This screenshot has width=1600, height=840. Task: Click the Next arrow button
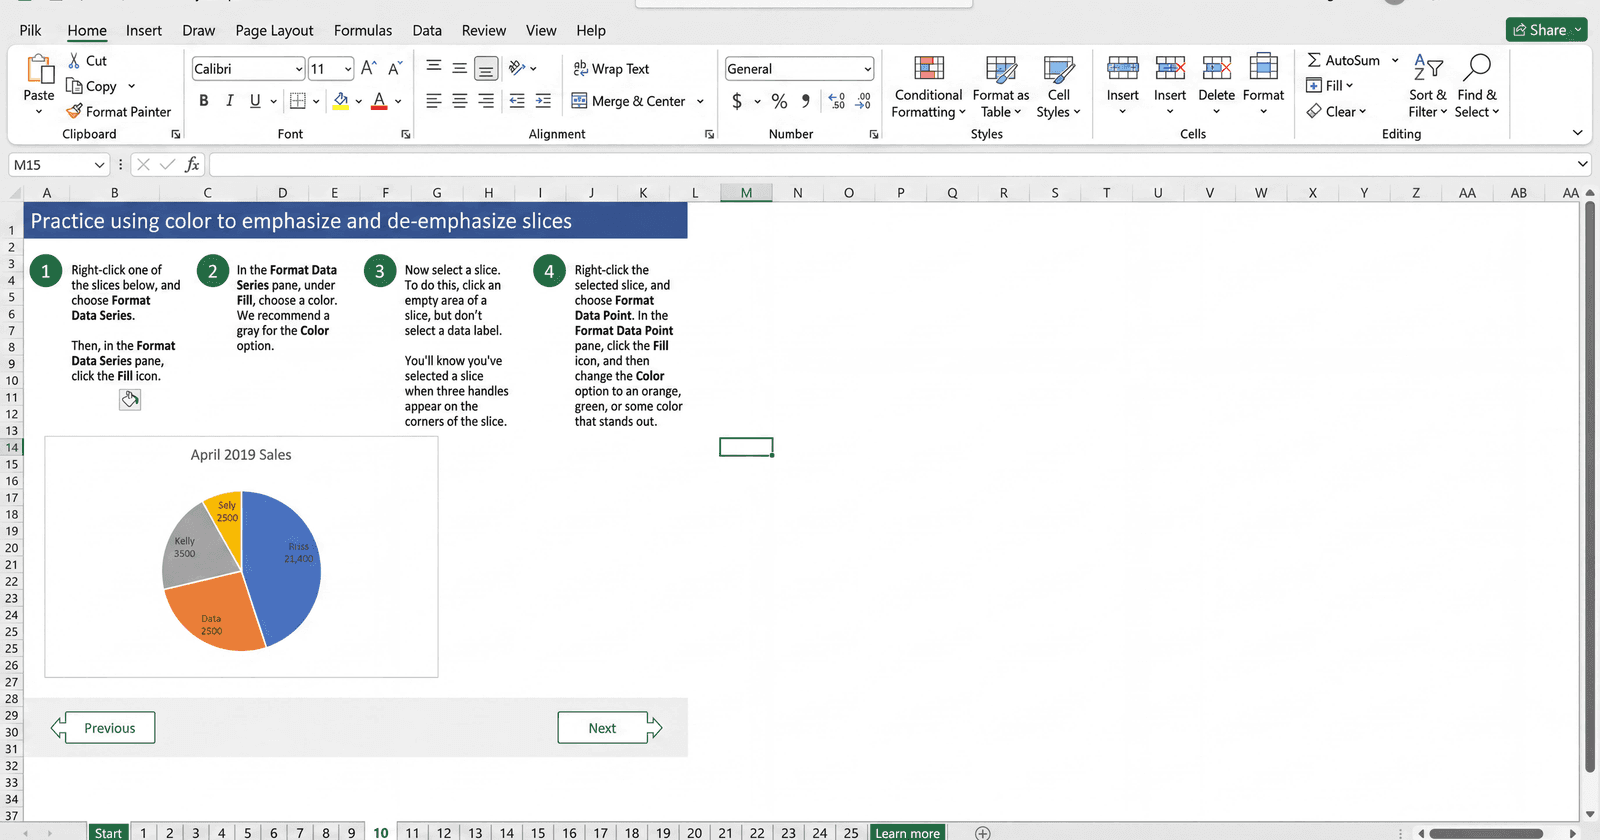(x=610, y=728)
